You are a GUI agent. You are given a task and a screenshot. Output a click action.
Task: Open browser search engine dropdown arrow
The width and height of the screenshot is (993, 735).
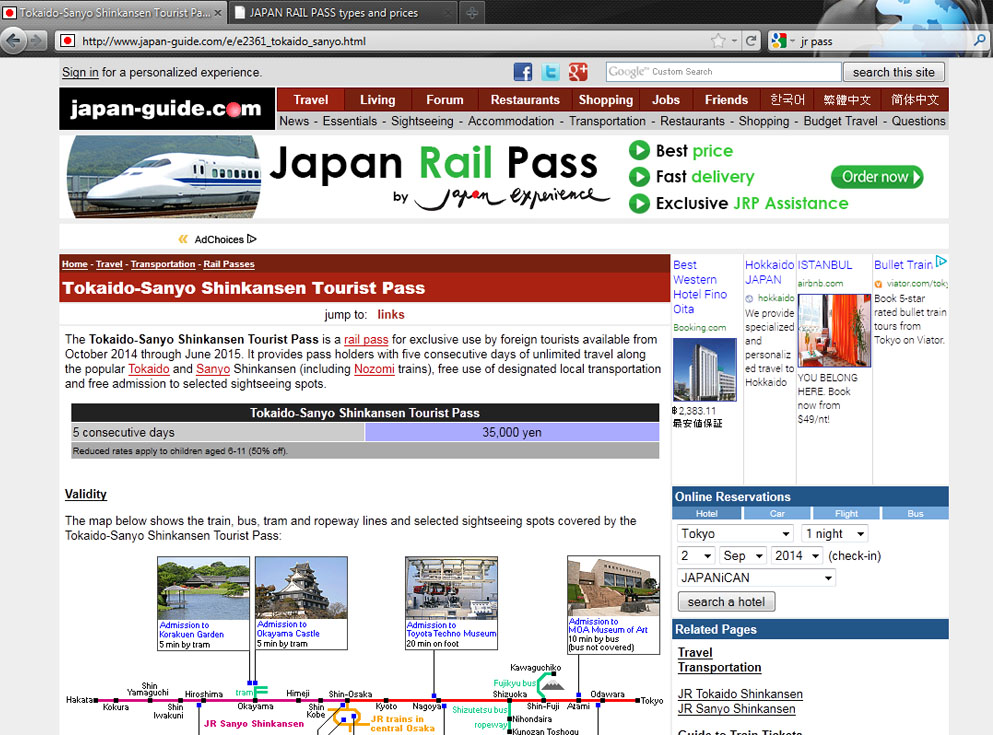click(792, 41)
